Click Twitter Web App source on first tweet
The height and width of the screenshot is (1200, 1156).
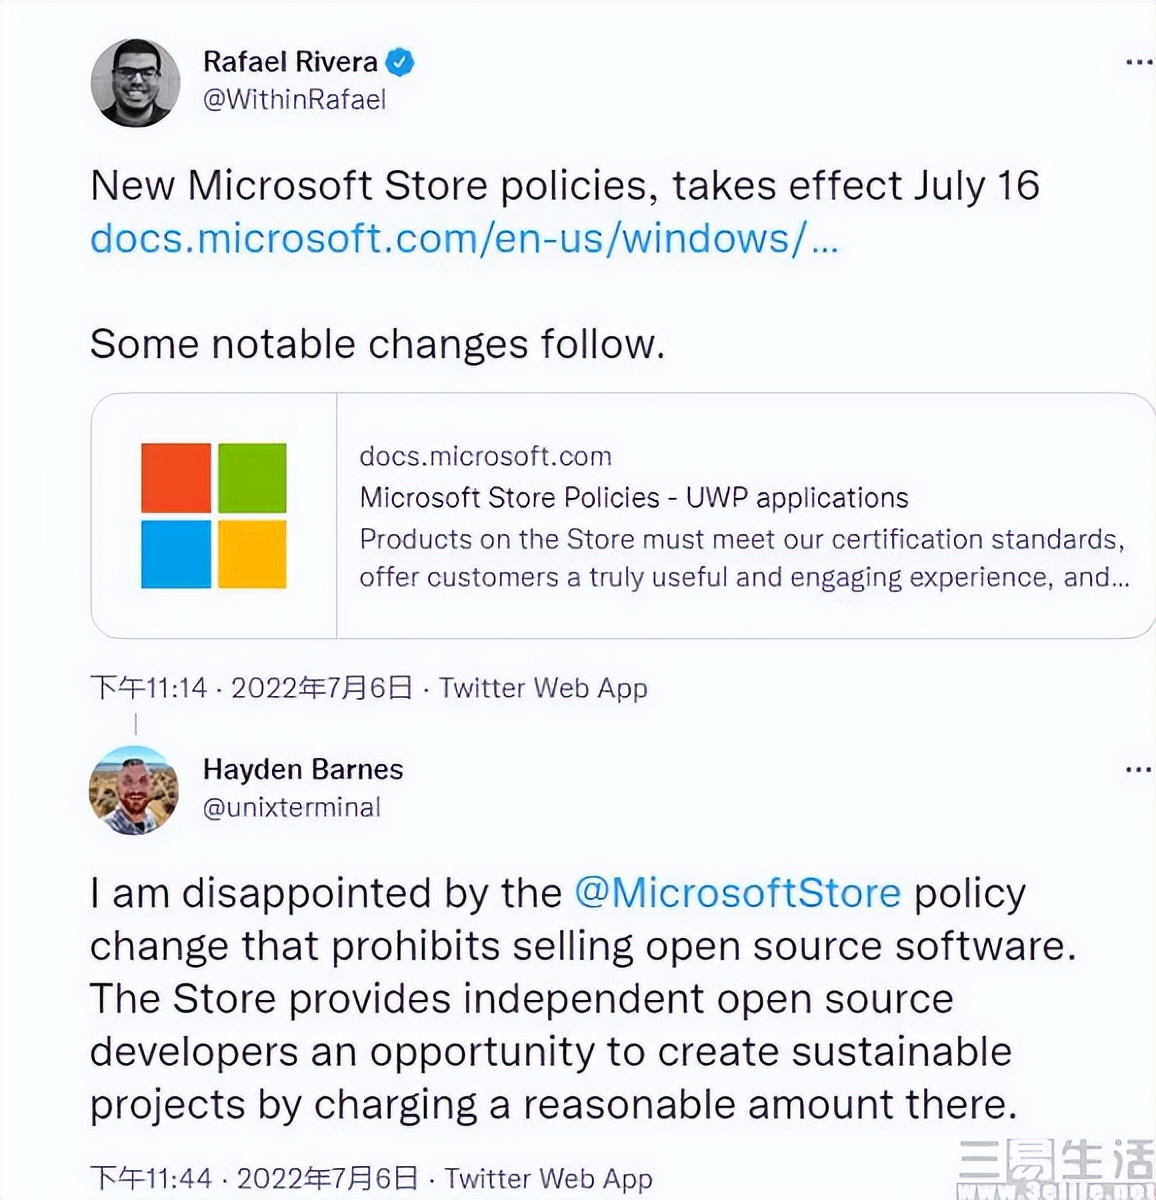coord(543,688)
